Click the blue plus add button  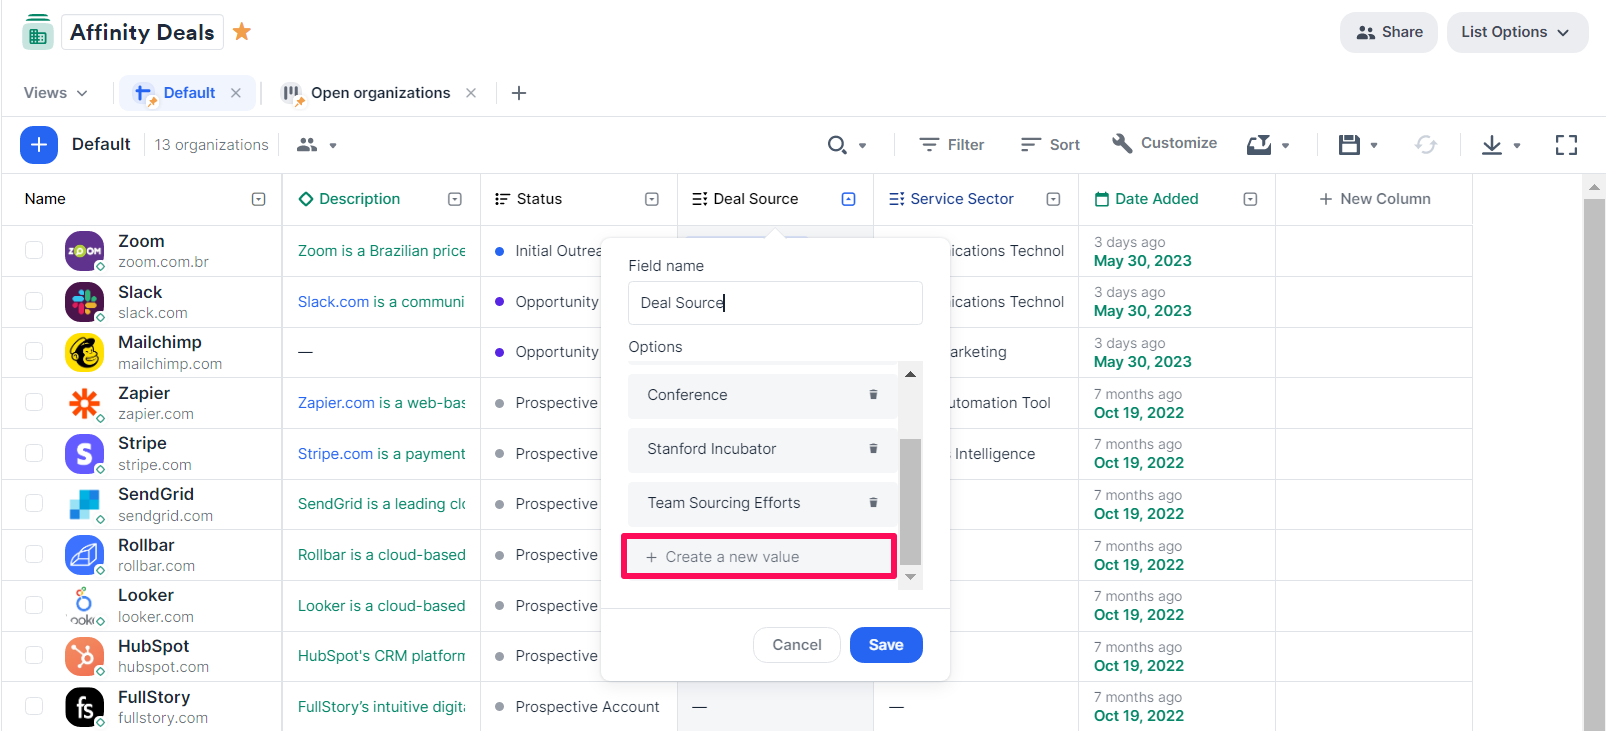click(38, 145)
